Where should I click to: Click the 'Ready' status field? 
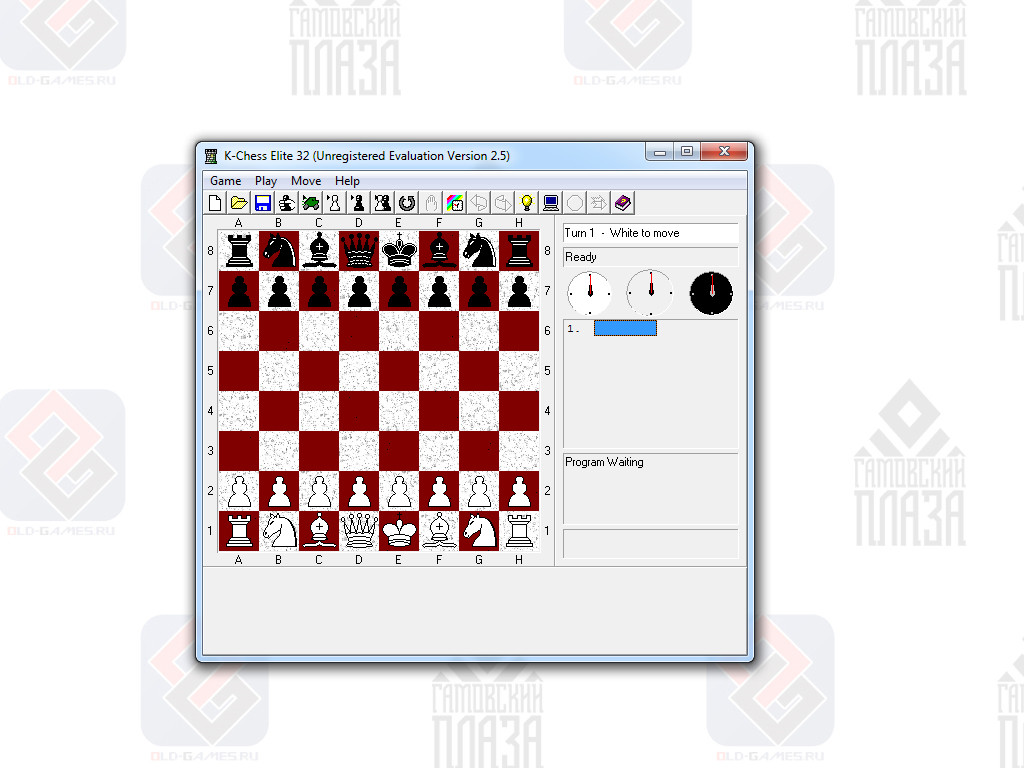click(650, 257)
